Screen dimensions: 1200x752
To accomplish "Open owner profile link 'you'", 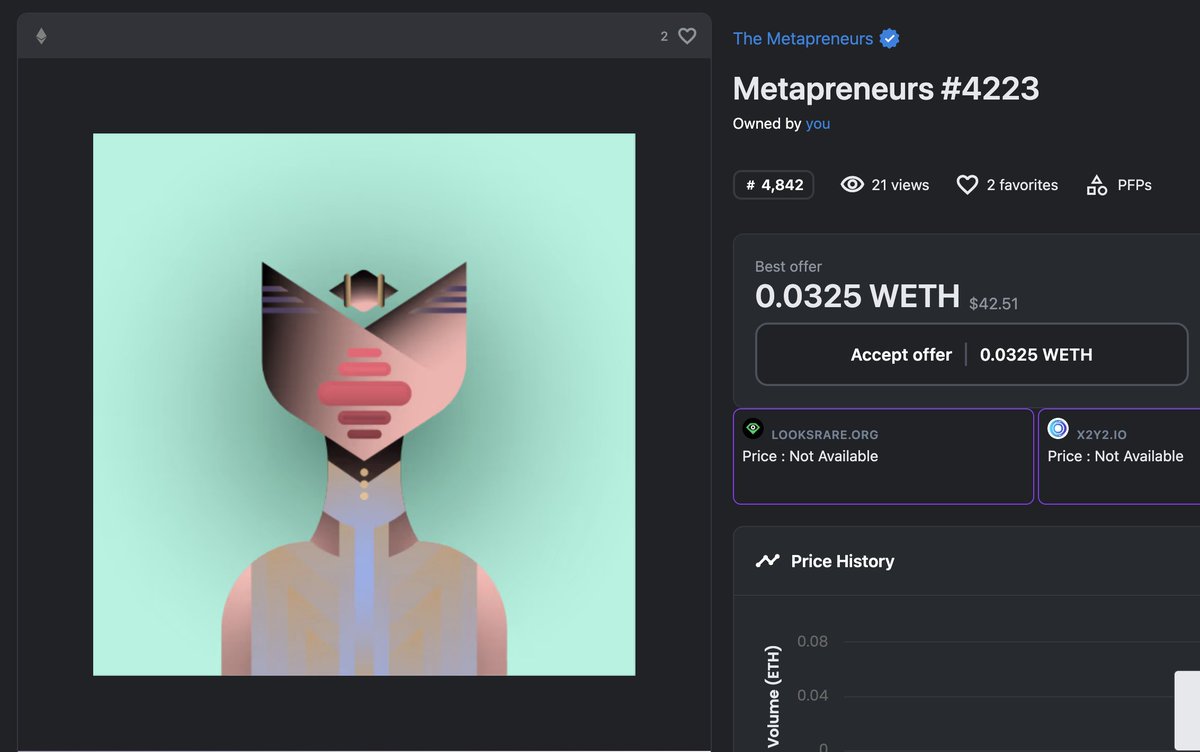I will [x=818, y=124].
